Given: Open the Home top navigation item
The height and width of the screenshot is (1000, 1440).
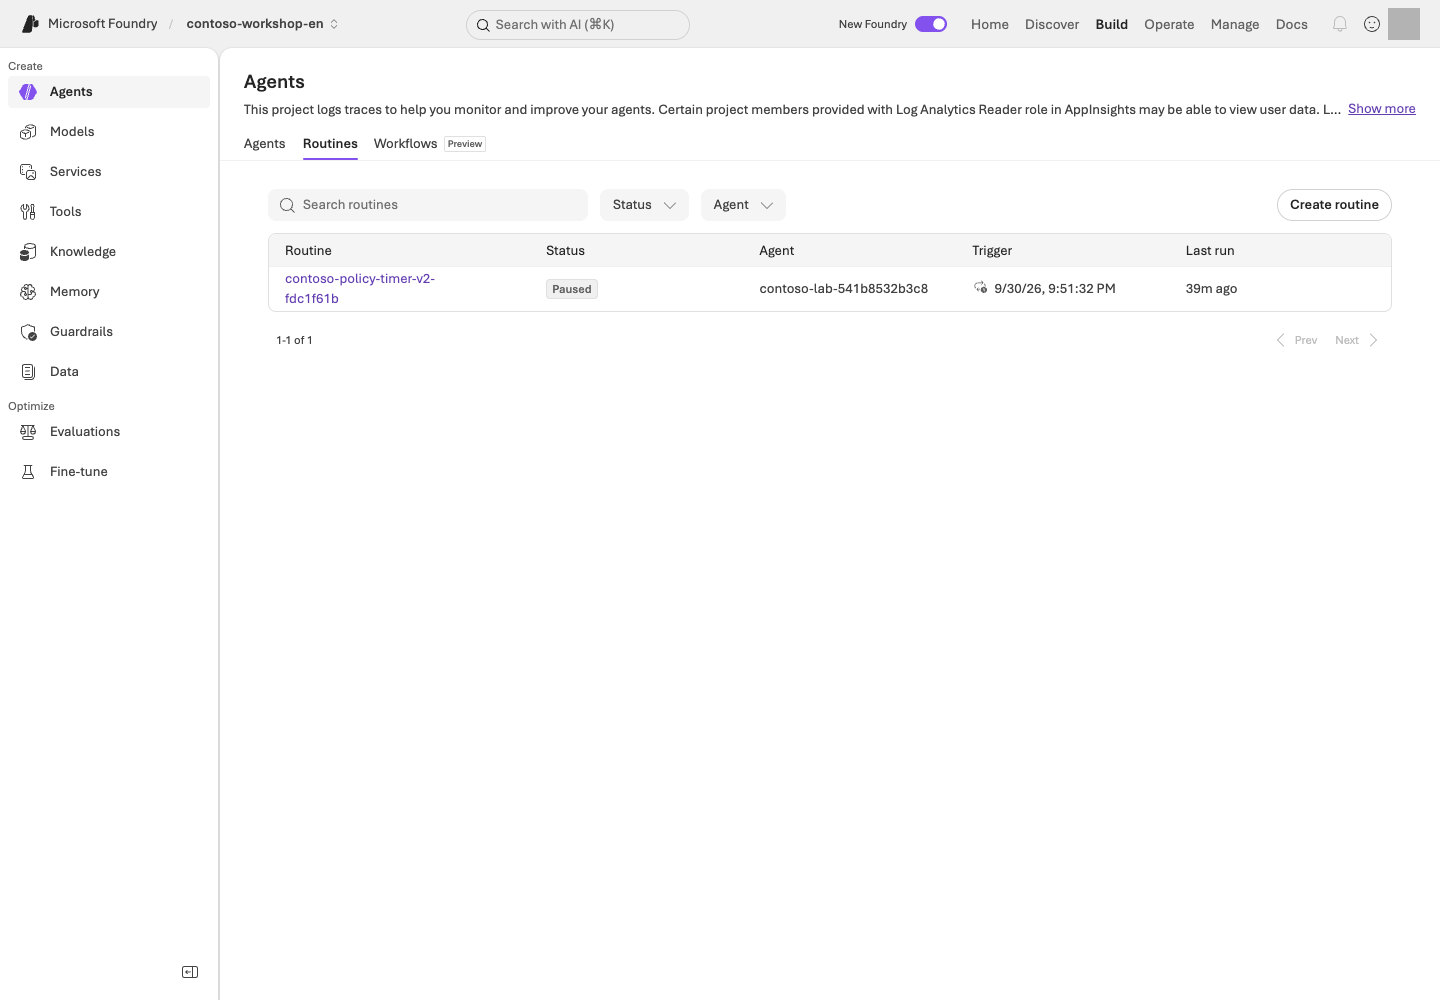Looking at the screenshot, I should pos(990,24).
